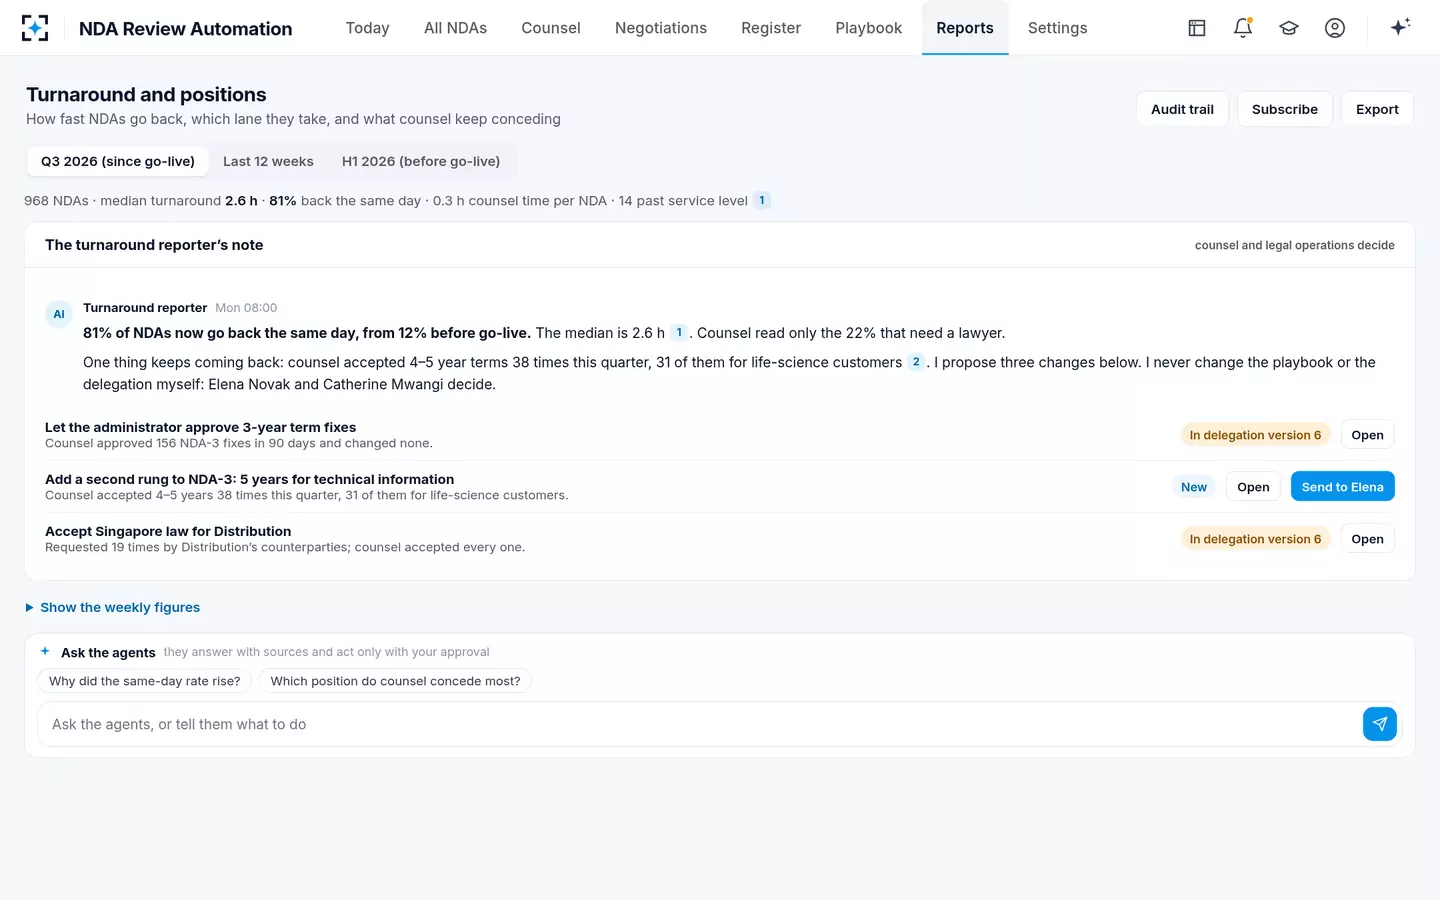This screenshot has width=1440, height=900.
Task: Send the NDA-3 proposal to Elena
Action: [1342, 487]
